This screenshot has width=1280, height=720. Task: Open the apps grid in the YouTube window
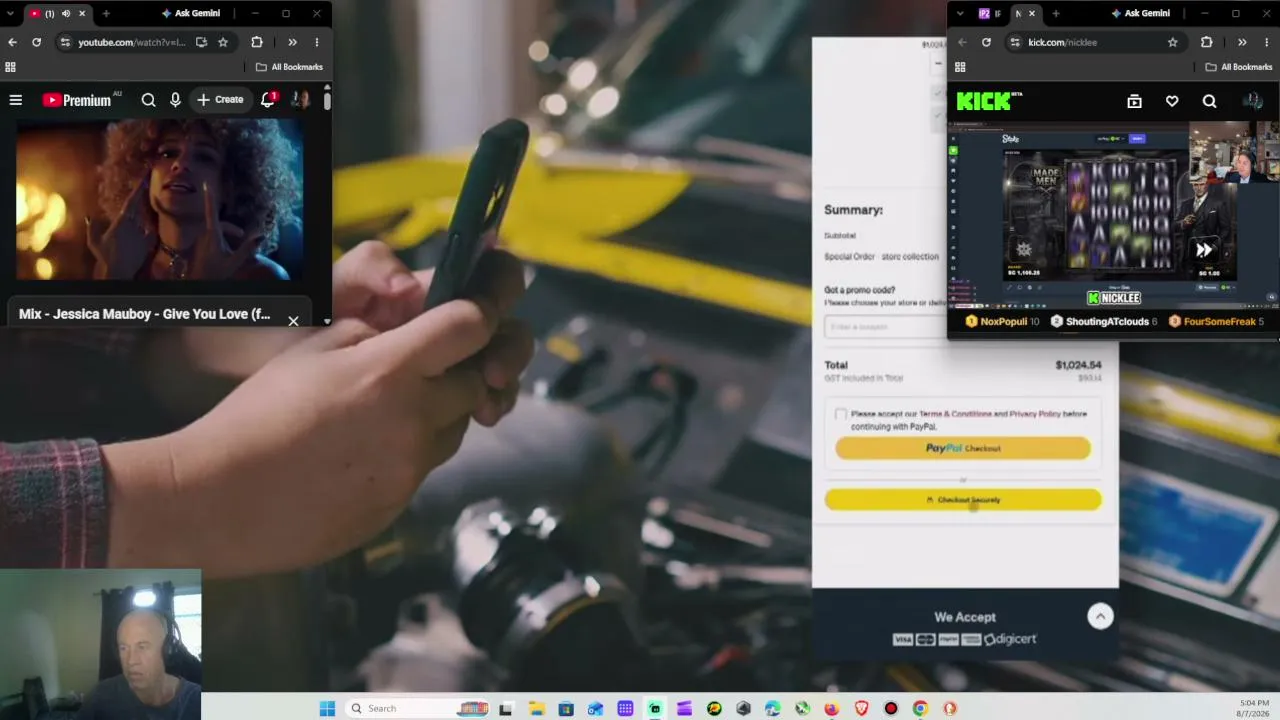pos(10,67)
